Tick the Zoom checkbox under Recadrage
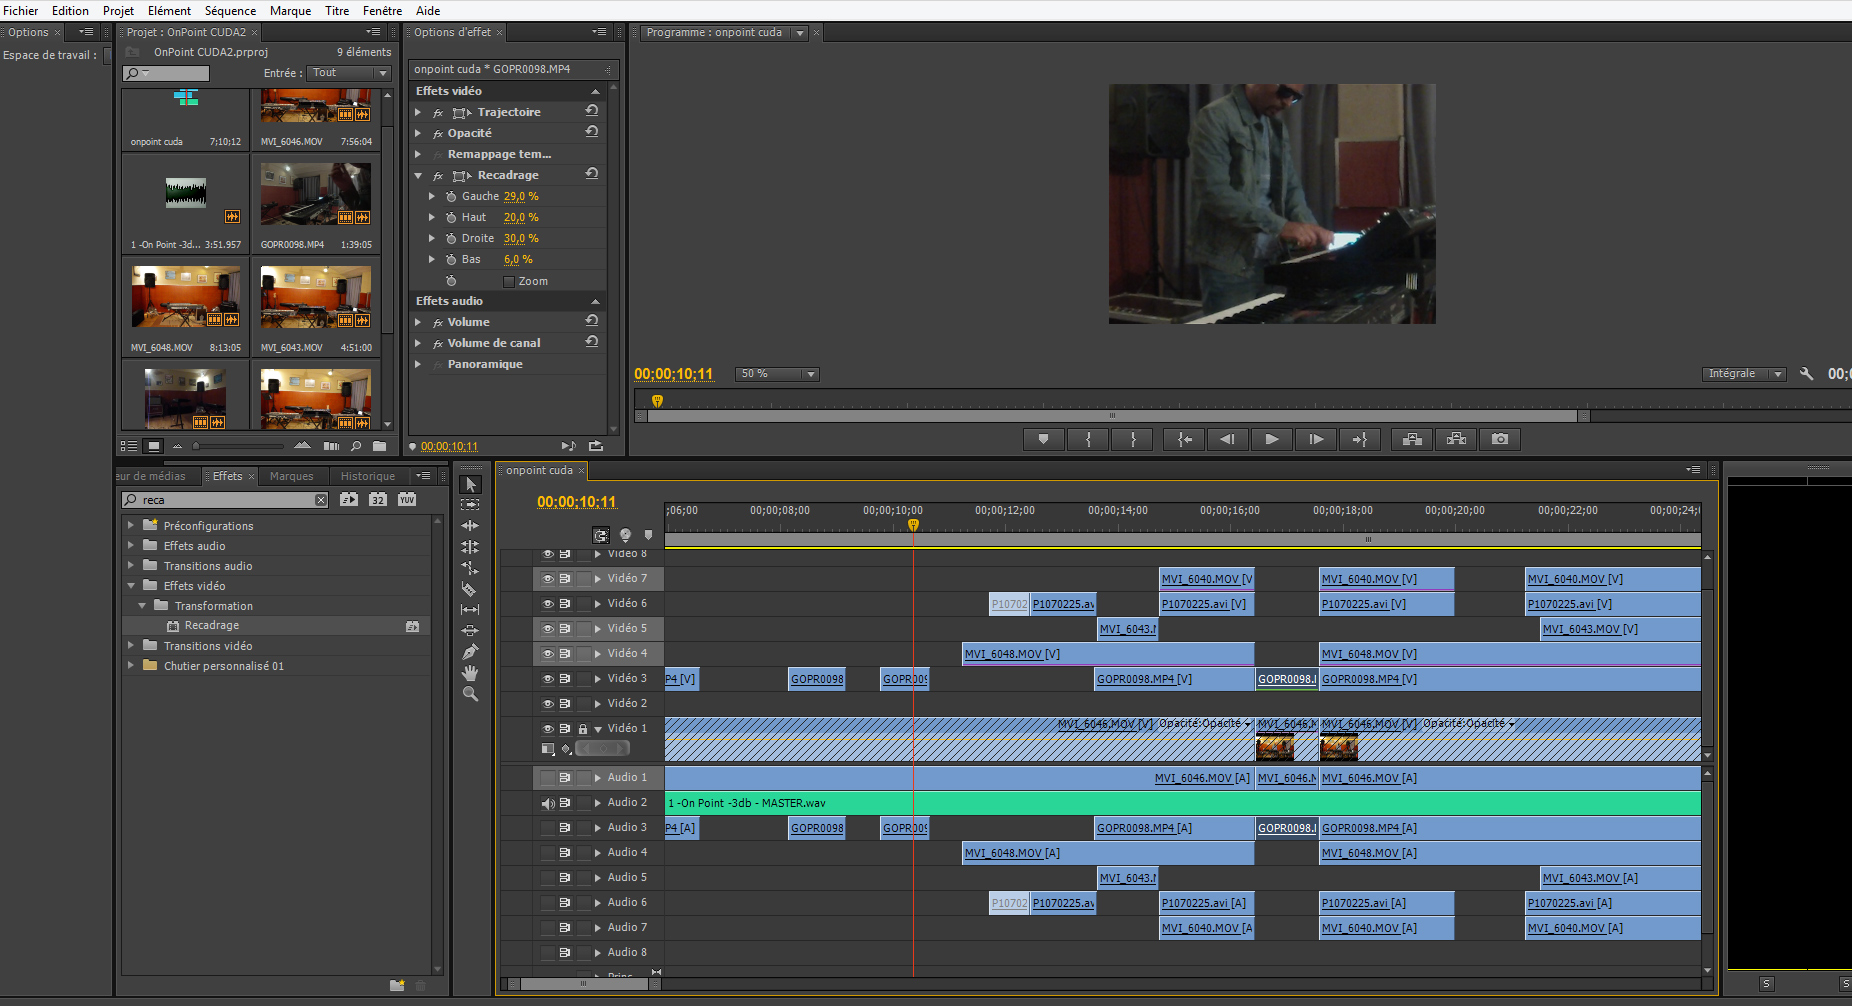This screenshot has height=1006, width=1852. (509, 282)
